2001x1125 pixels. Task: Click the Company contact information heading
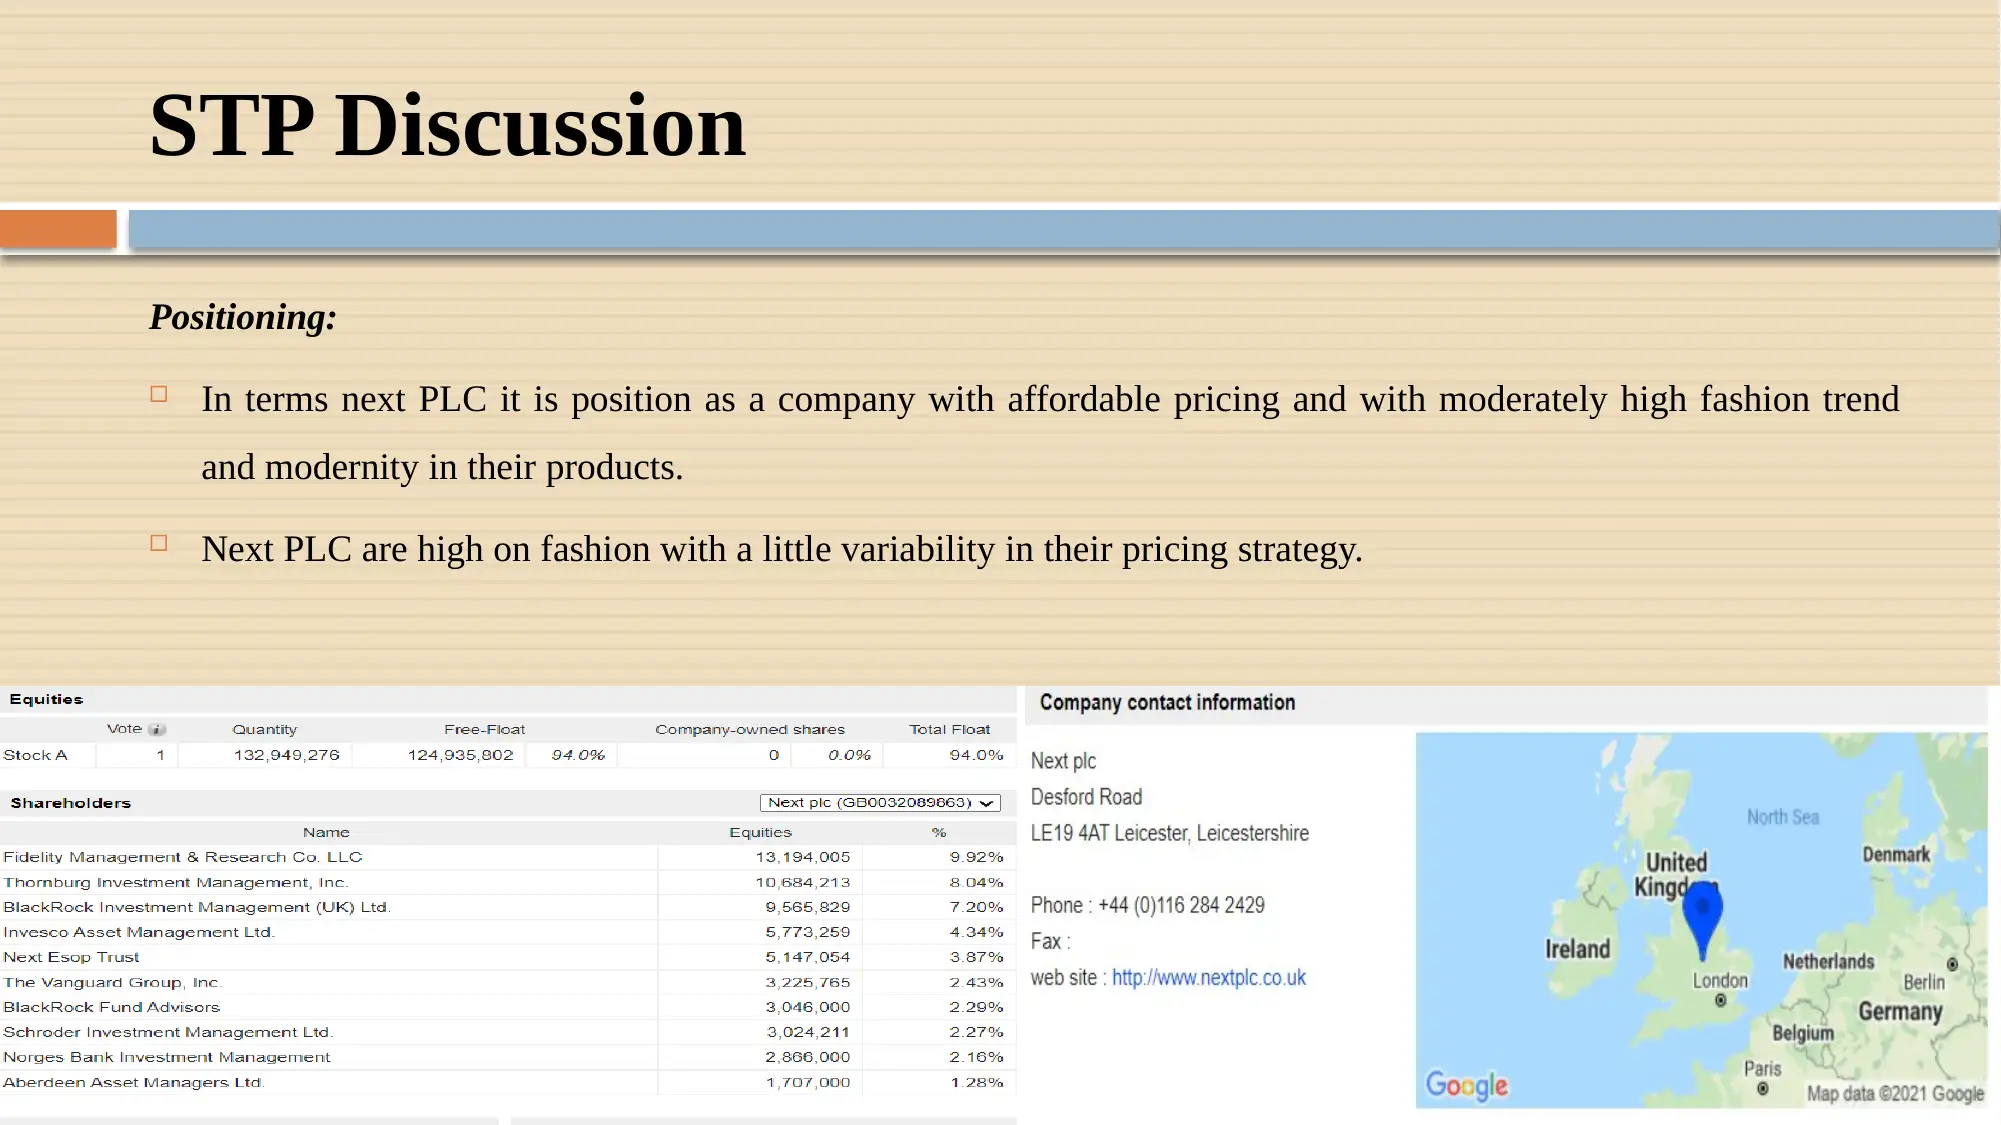click(x=1167, y=702)
